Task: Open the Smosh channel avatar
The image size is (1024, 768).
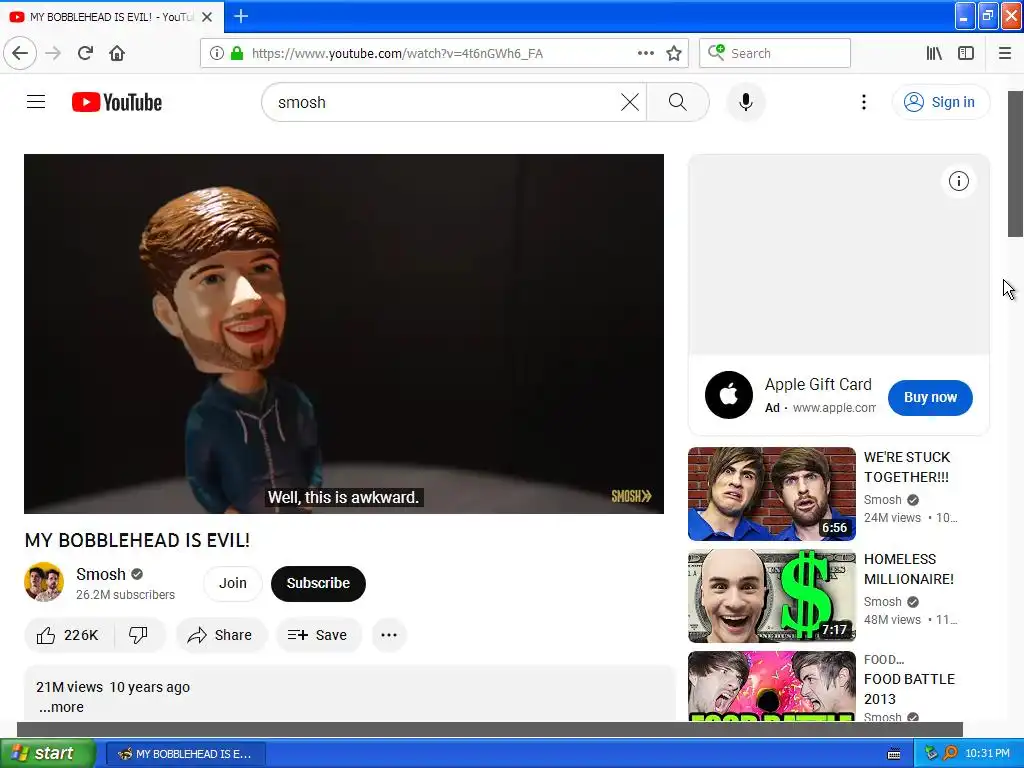Action: coord(44,582)
